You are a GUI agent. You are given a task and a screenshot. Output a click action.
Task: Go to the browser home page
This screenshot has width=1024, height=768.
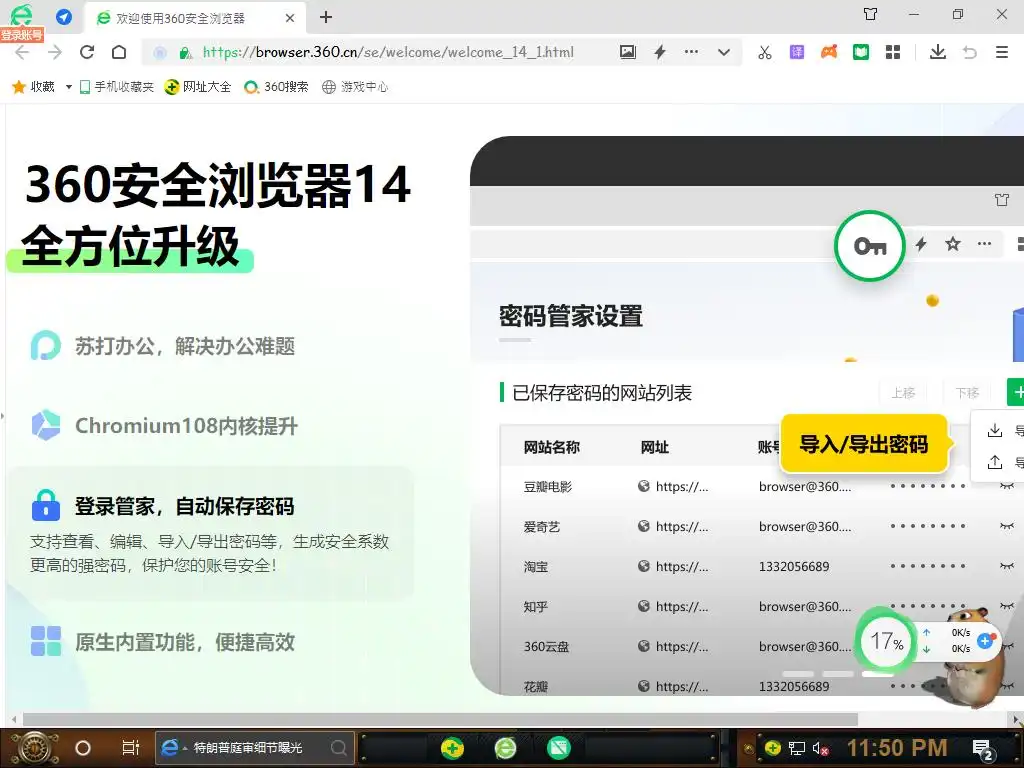point(119,52)
